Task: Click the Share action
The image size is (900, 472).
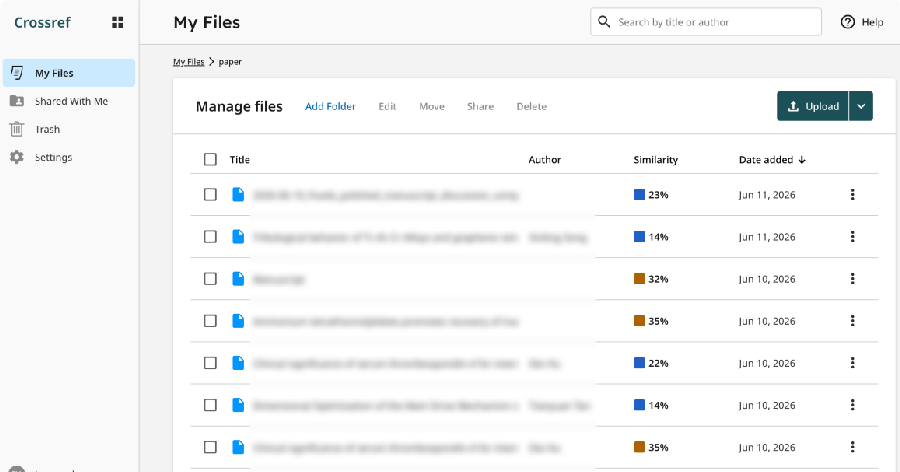Action: (x=480, y=106)
